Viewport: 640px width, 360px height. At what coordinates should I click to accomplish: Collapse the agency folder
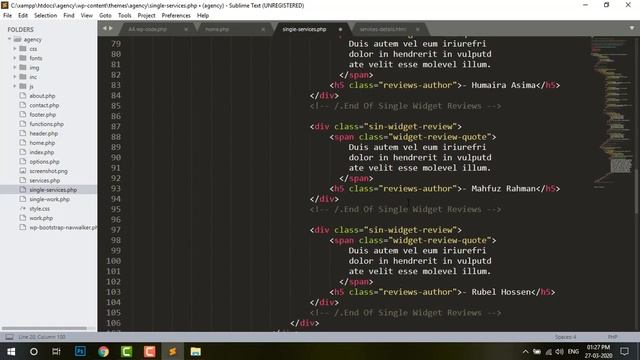pos(9,39)
